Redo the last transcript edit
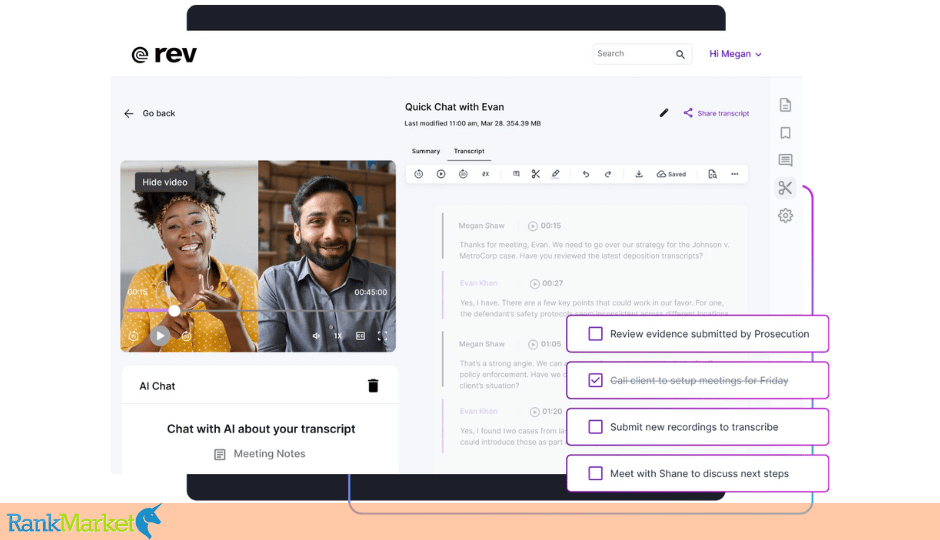Screen dimensions: 940x540 coord(608,174)
